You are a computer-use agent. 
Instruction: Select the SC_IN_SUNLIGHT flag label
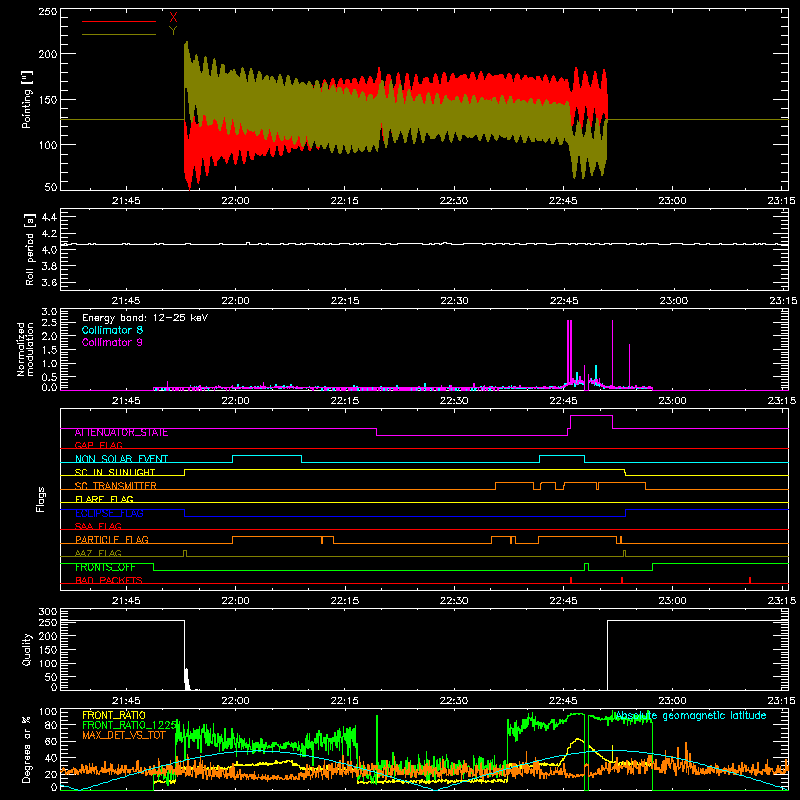(115, 472)
